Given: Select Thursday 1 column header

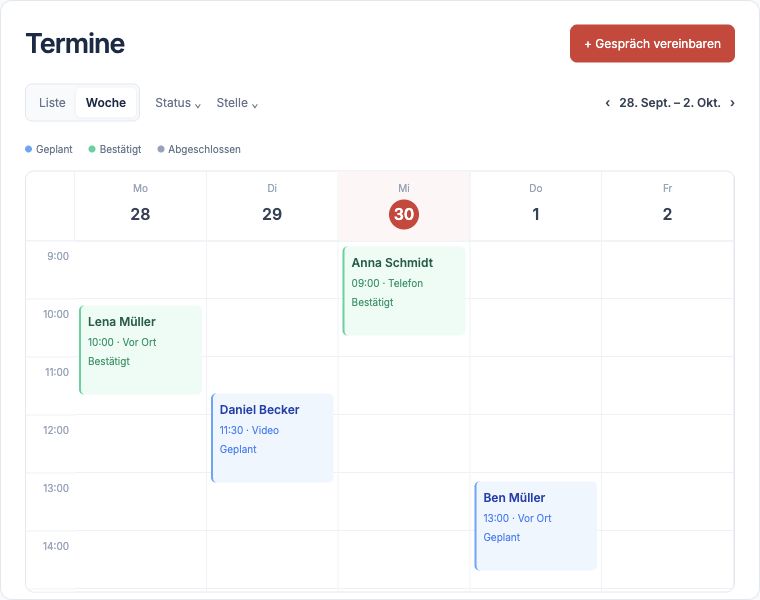Looking at the screenshot, I should pyautogui.click(x=536, y=205).
